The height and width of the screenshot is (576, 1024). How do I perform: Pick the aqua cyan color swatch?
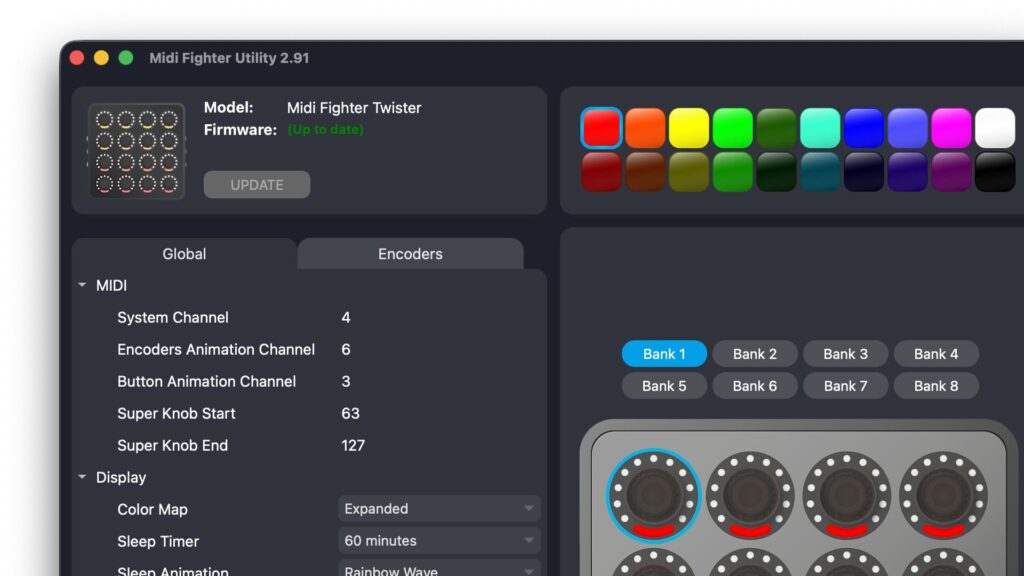[x=820, y=128]
